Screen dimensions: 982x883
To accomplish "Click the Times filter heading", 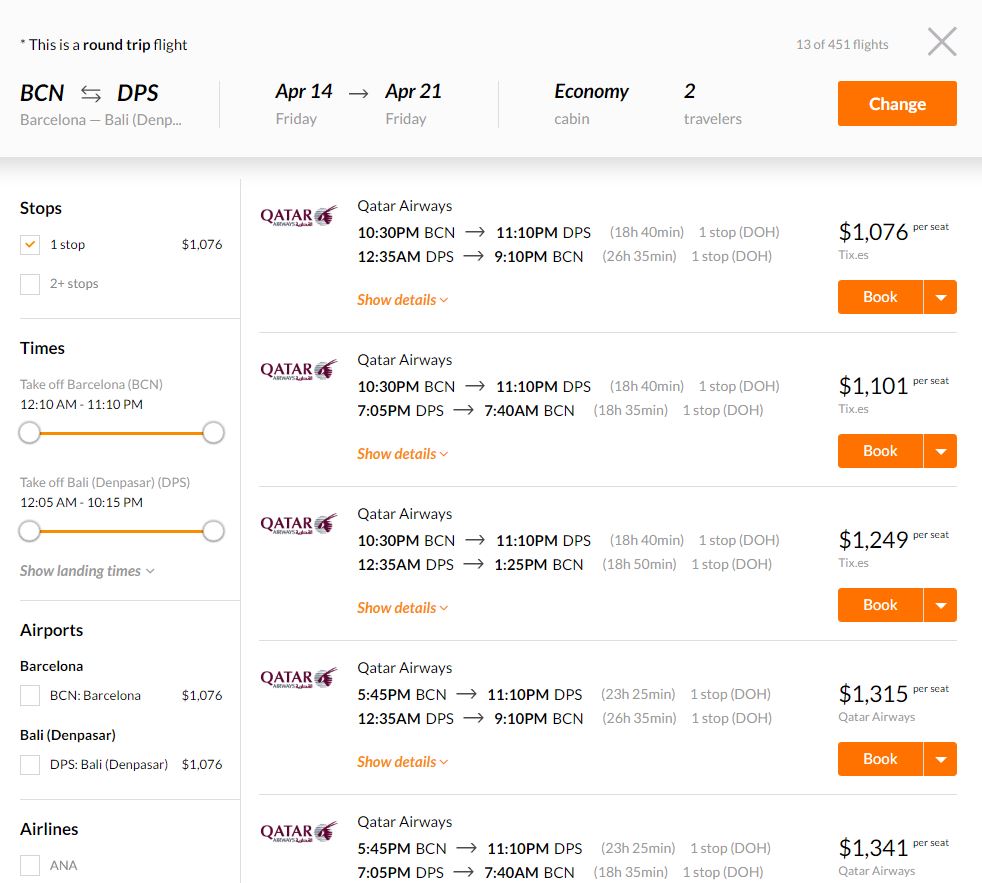I will (x=42, y=348).
